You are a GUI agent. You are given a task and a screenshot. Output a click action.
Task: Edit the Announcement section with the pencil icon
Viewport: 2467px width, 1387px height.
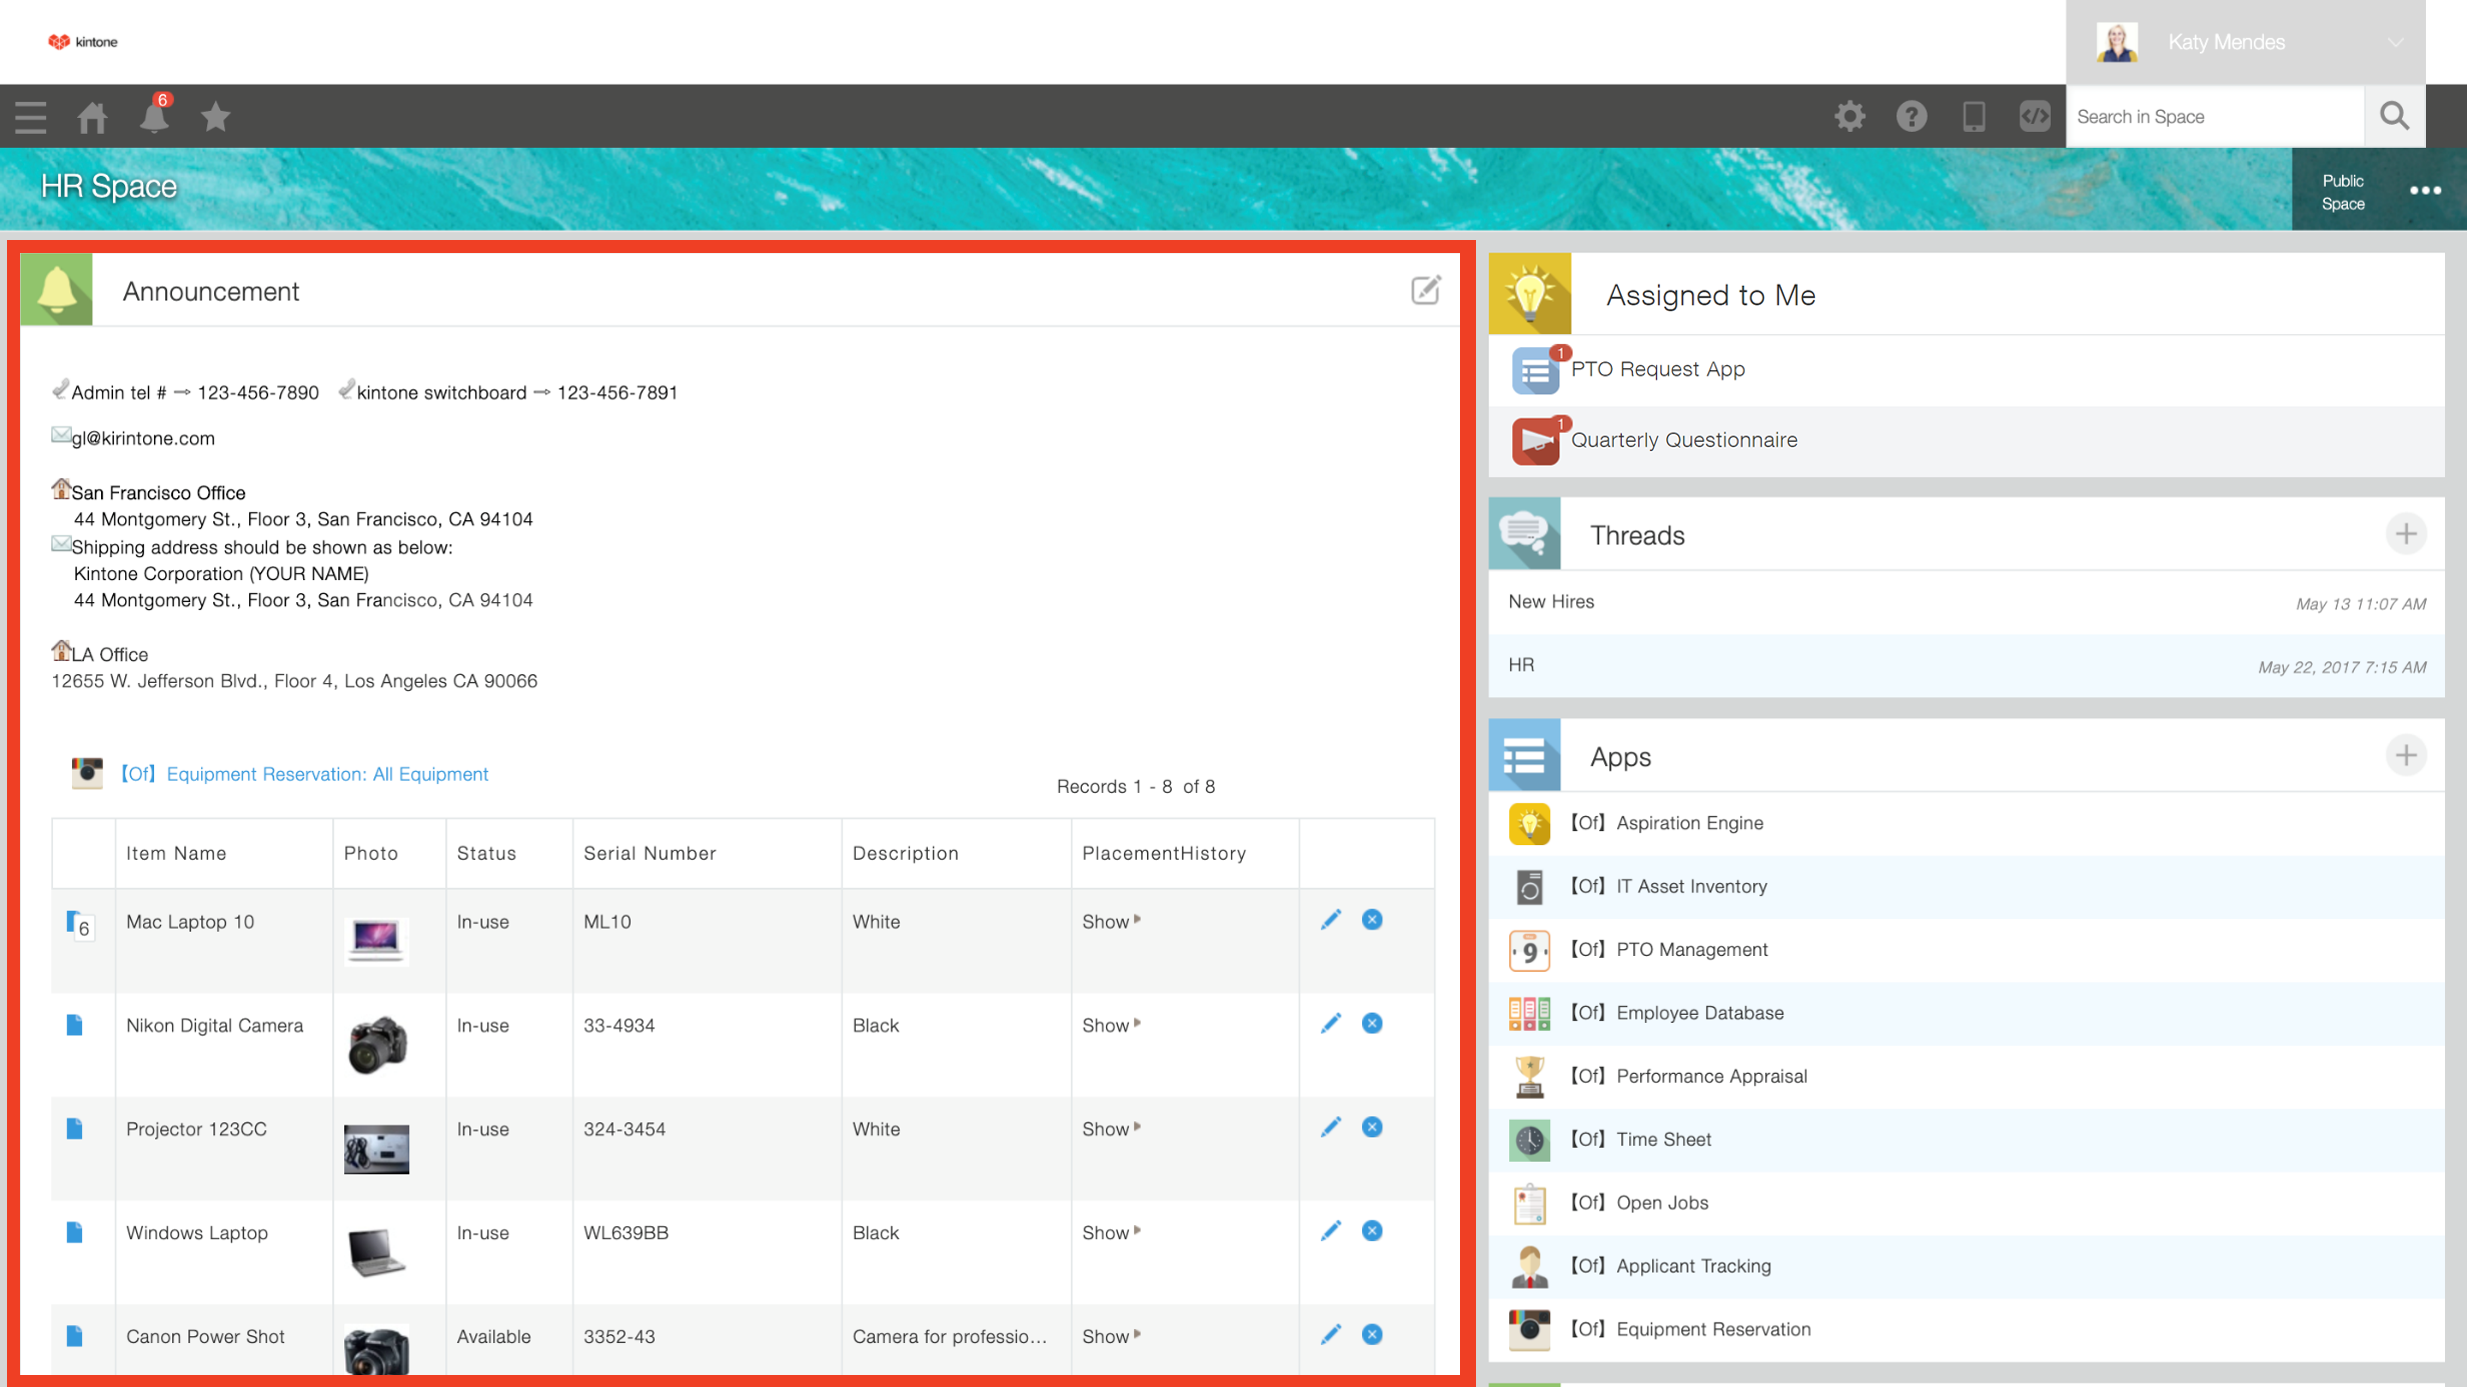pyautogui.click(x=1425, y=291)
